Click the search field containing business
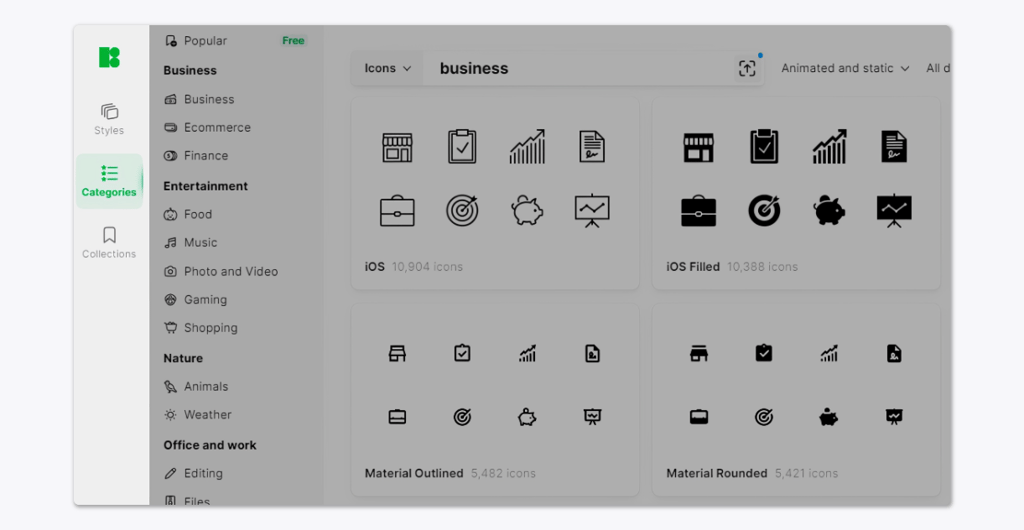The width and height of the screenshot is (1024, 530). 578,68
